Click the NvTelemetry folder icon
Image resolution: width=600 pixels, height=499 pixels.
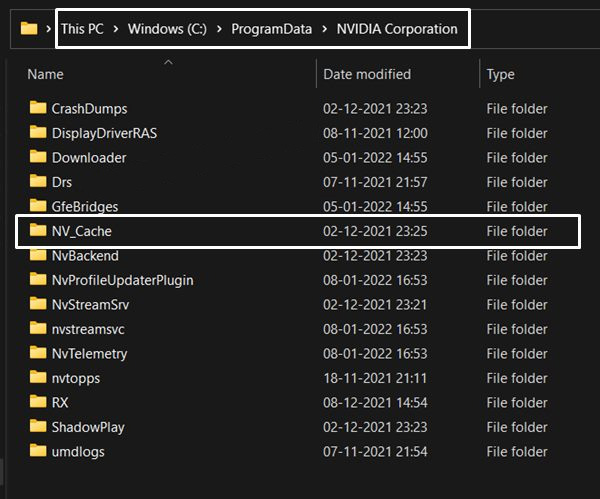38,352
